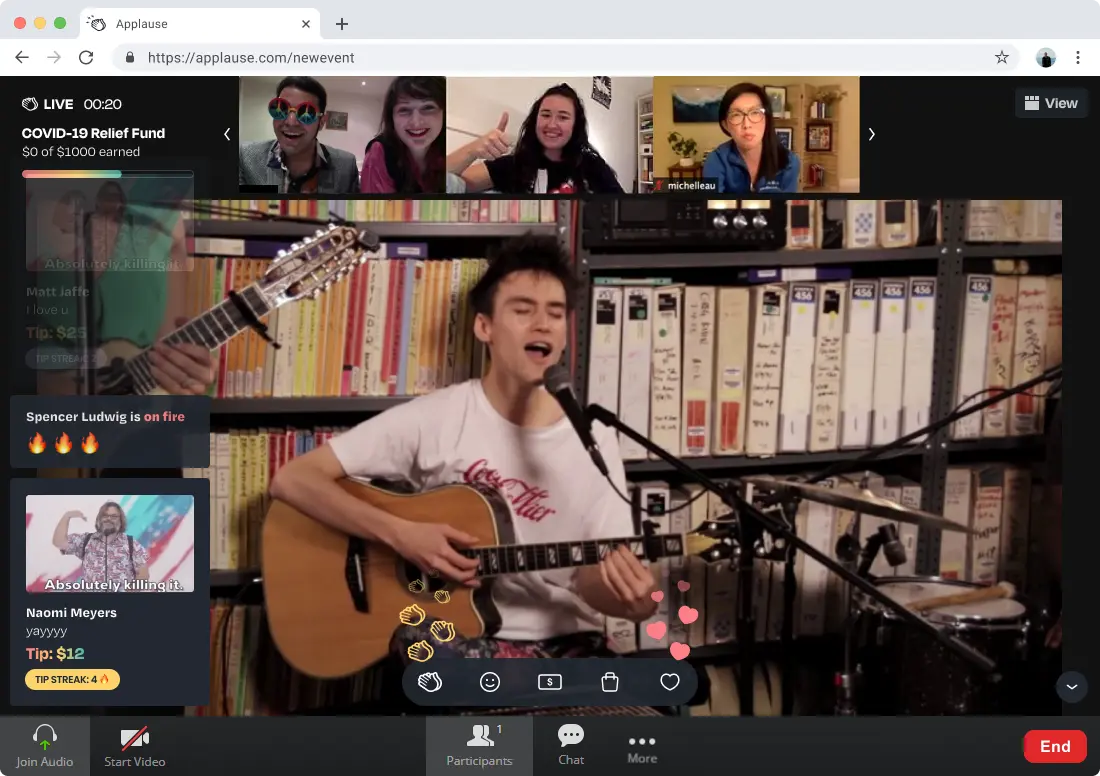The height and width of the screenshot is (776, 1100).
Task: Click the fundraising progress bar
Action: coord(108,174)
